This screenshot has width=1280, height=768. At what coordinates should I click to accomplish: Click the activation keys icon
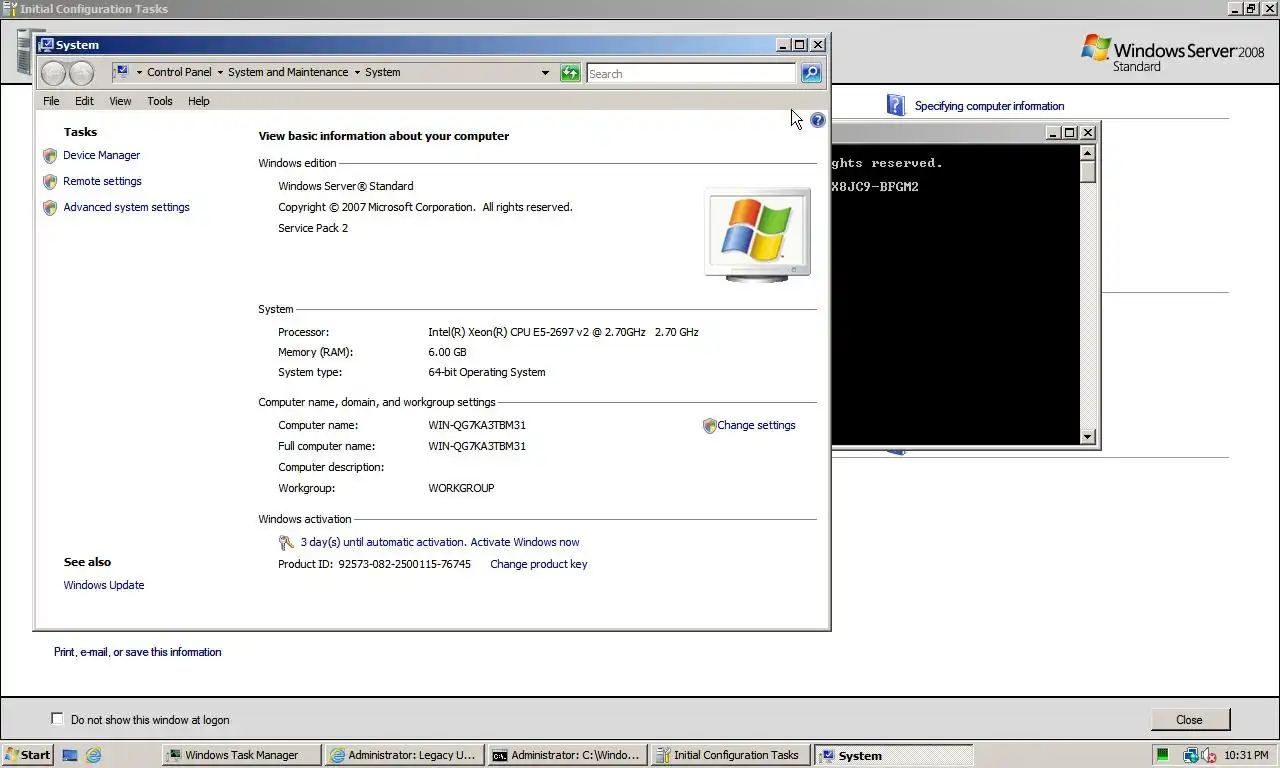point(286,543)
